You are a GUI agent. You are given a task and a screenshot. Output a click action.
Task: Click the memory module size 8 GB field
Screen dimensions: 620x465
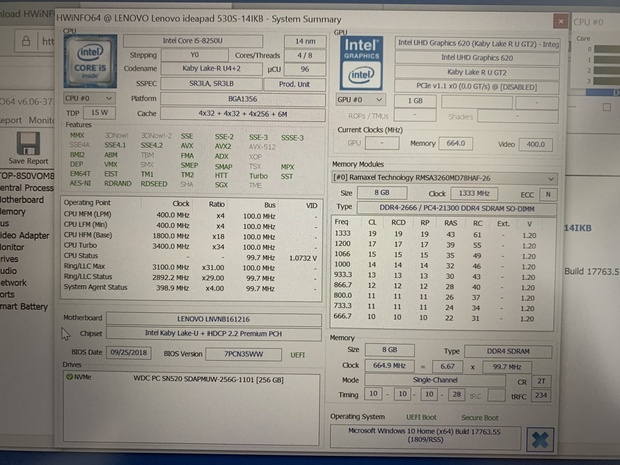click(382, 193)
